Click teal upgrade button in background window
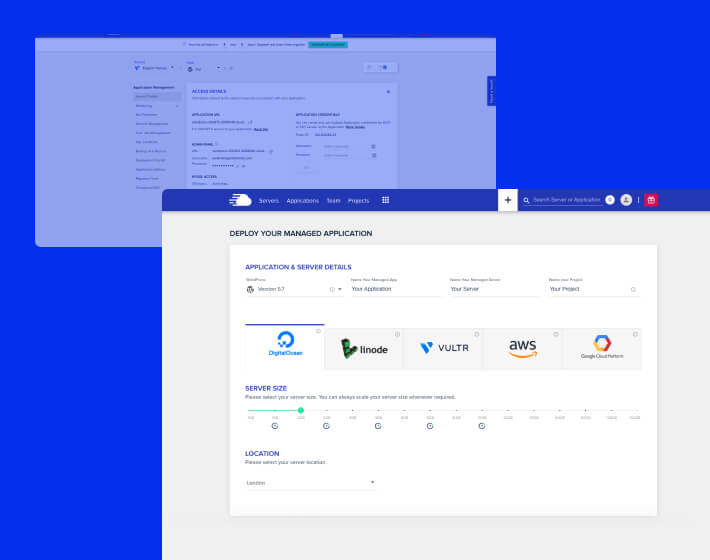 [328, 44]
